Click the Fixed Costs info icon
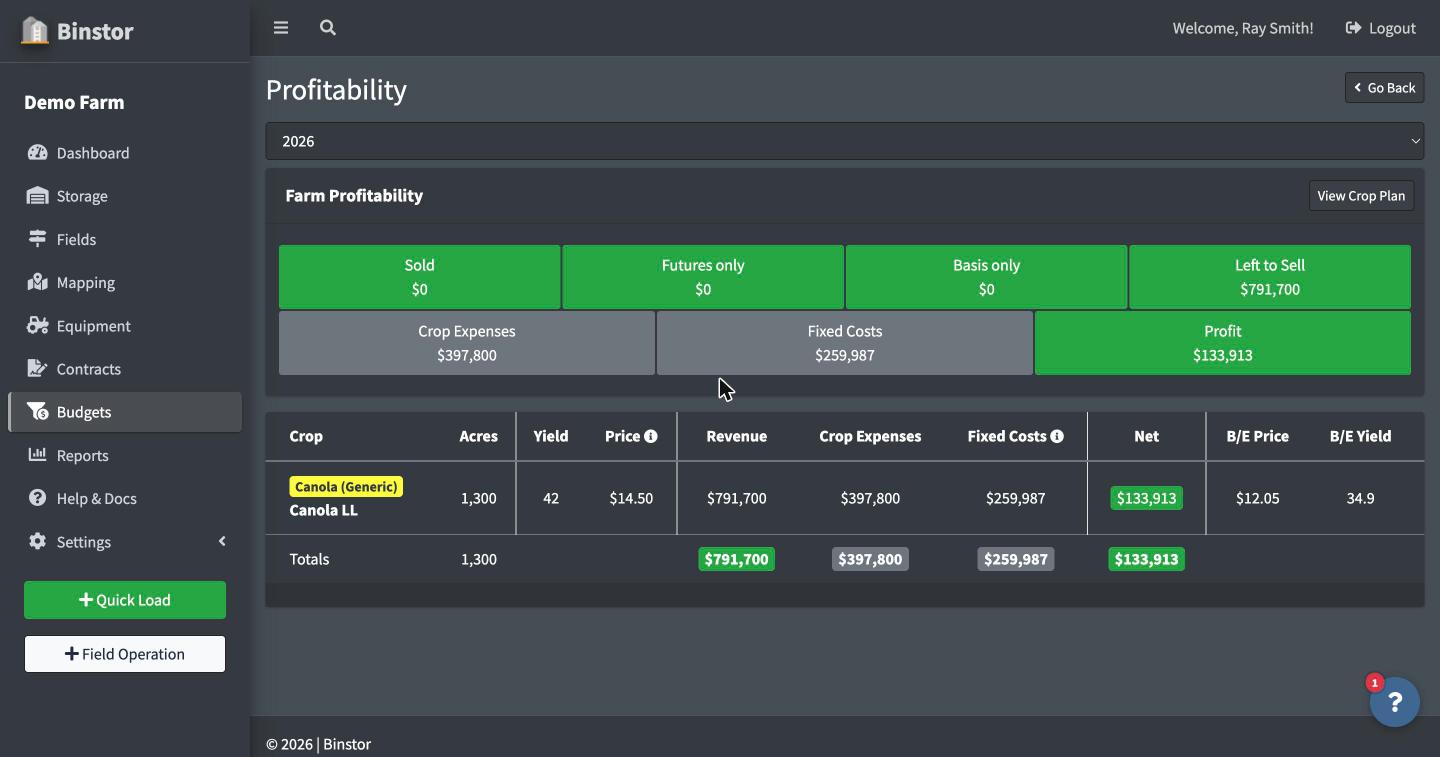This screenshot has height=757, width=1440. click(1057, 436)
